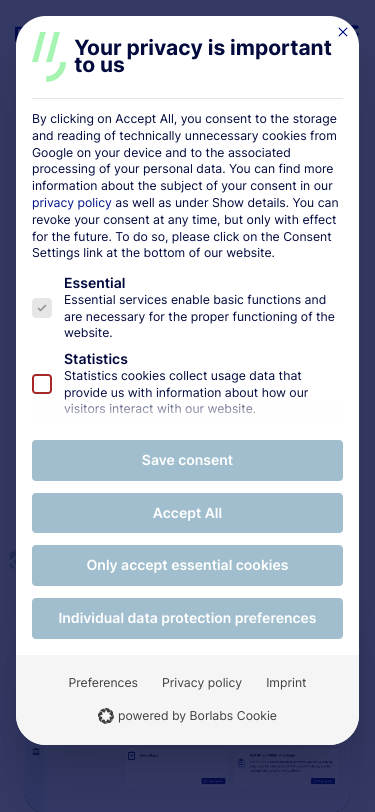Enable the Statistics cookies checkbox
The image size is (375, 812).
(x=42, y=384)
